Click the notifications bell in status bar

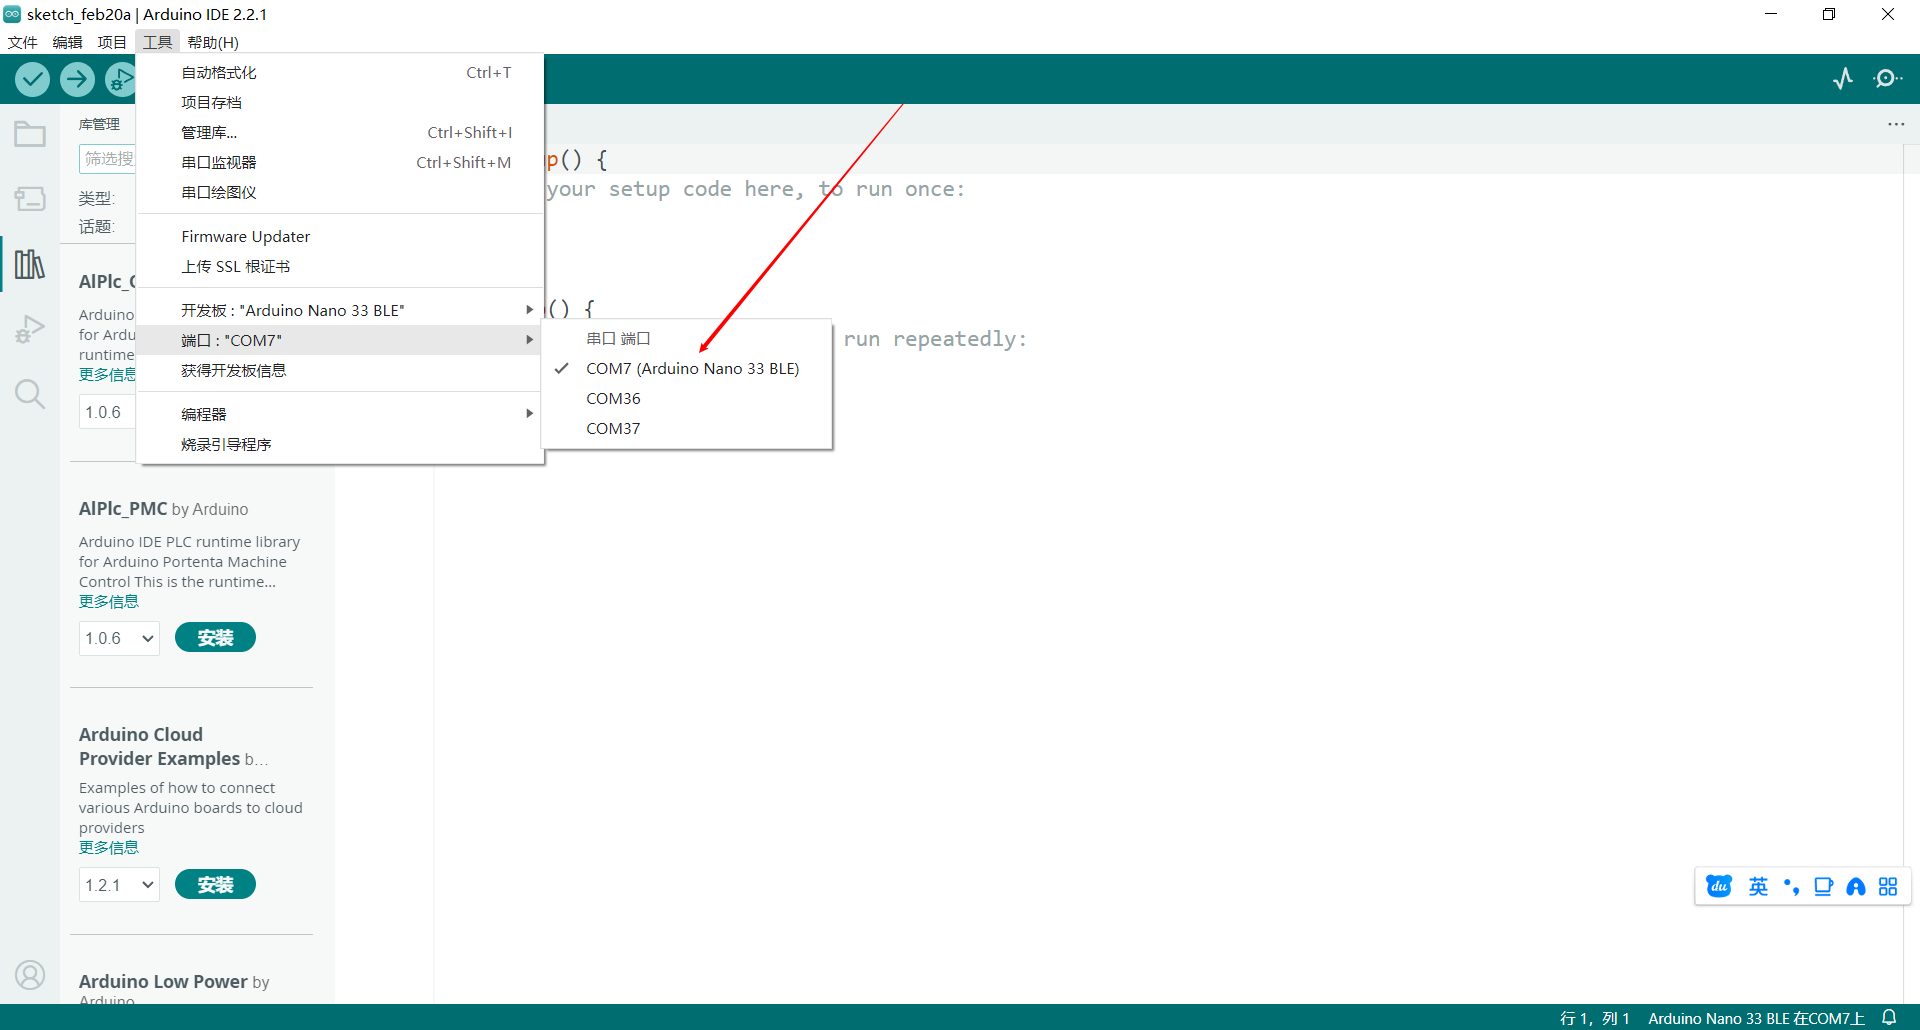tap(1889, 1017)
